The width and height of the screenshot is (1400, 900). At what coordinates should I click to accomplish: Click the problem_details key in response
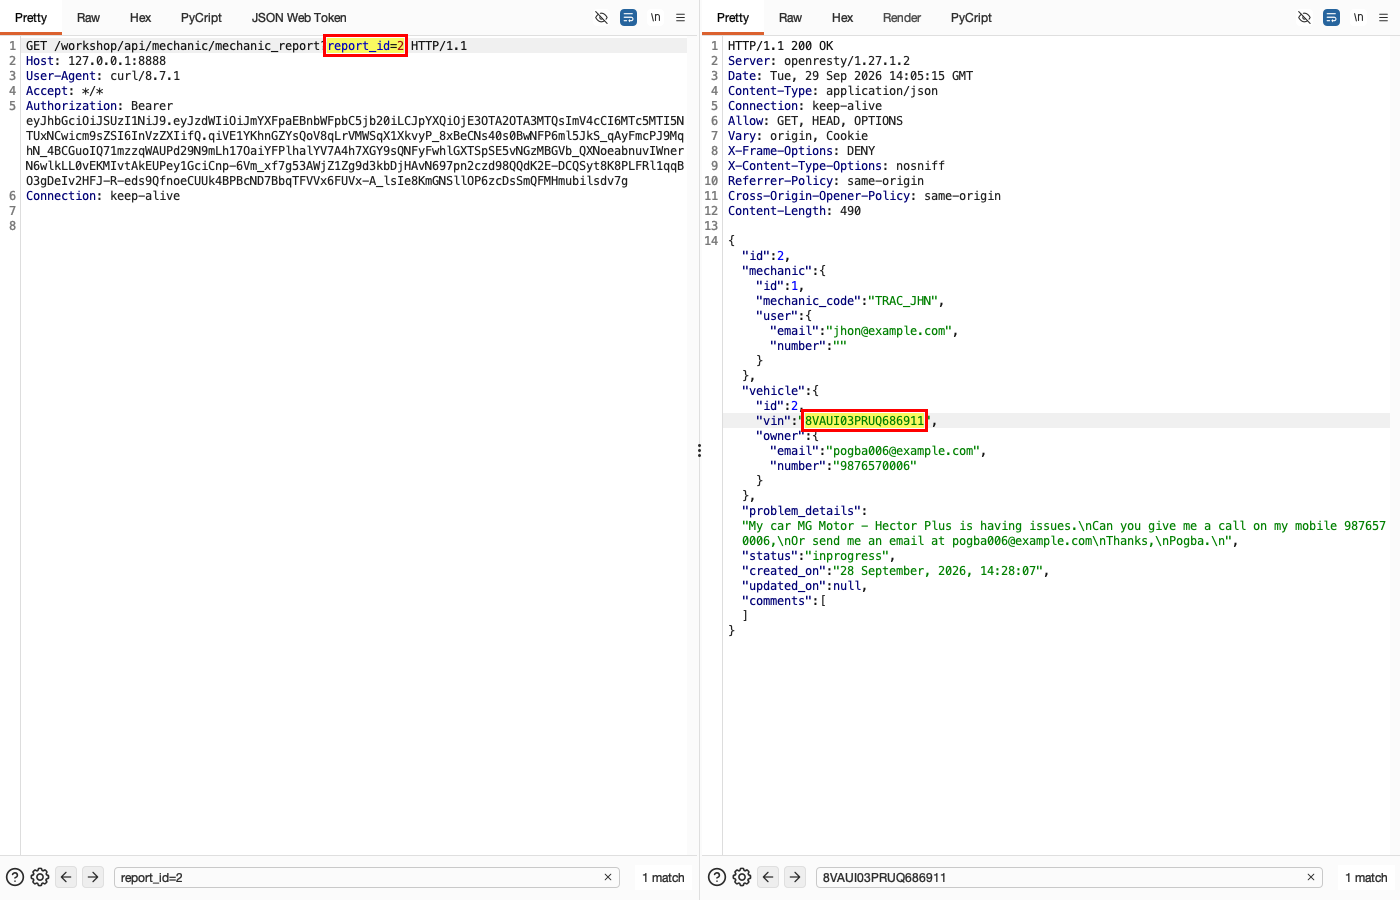(801, 511)
